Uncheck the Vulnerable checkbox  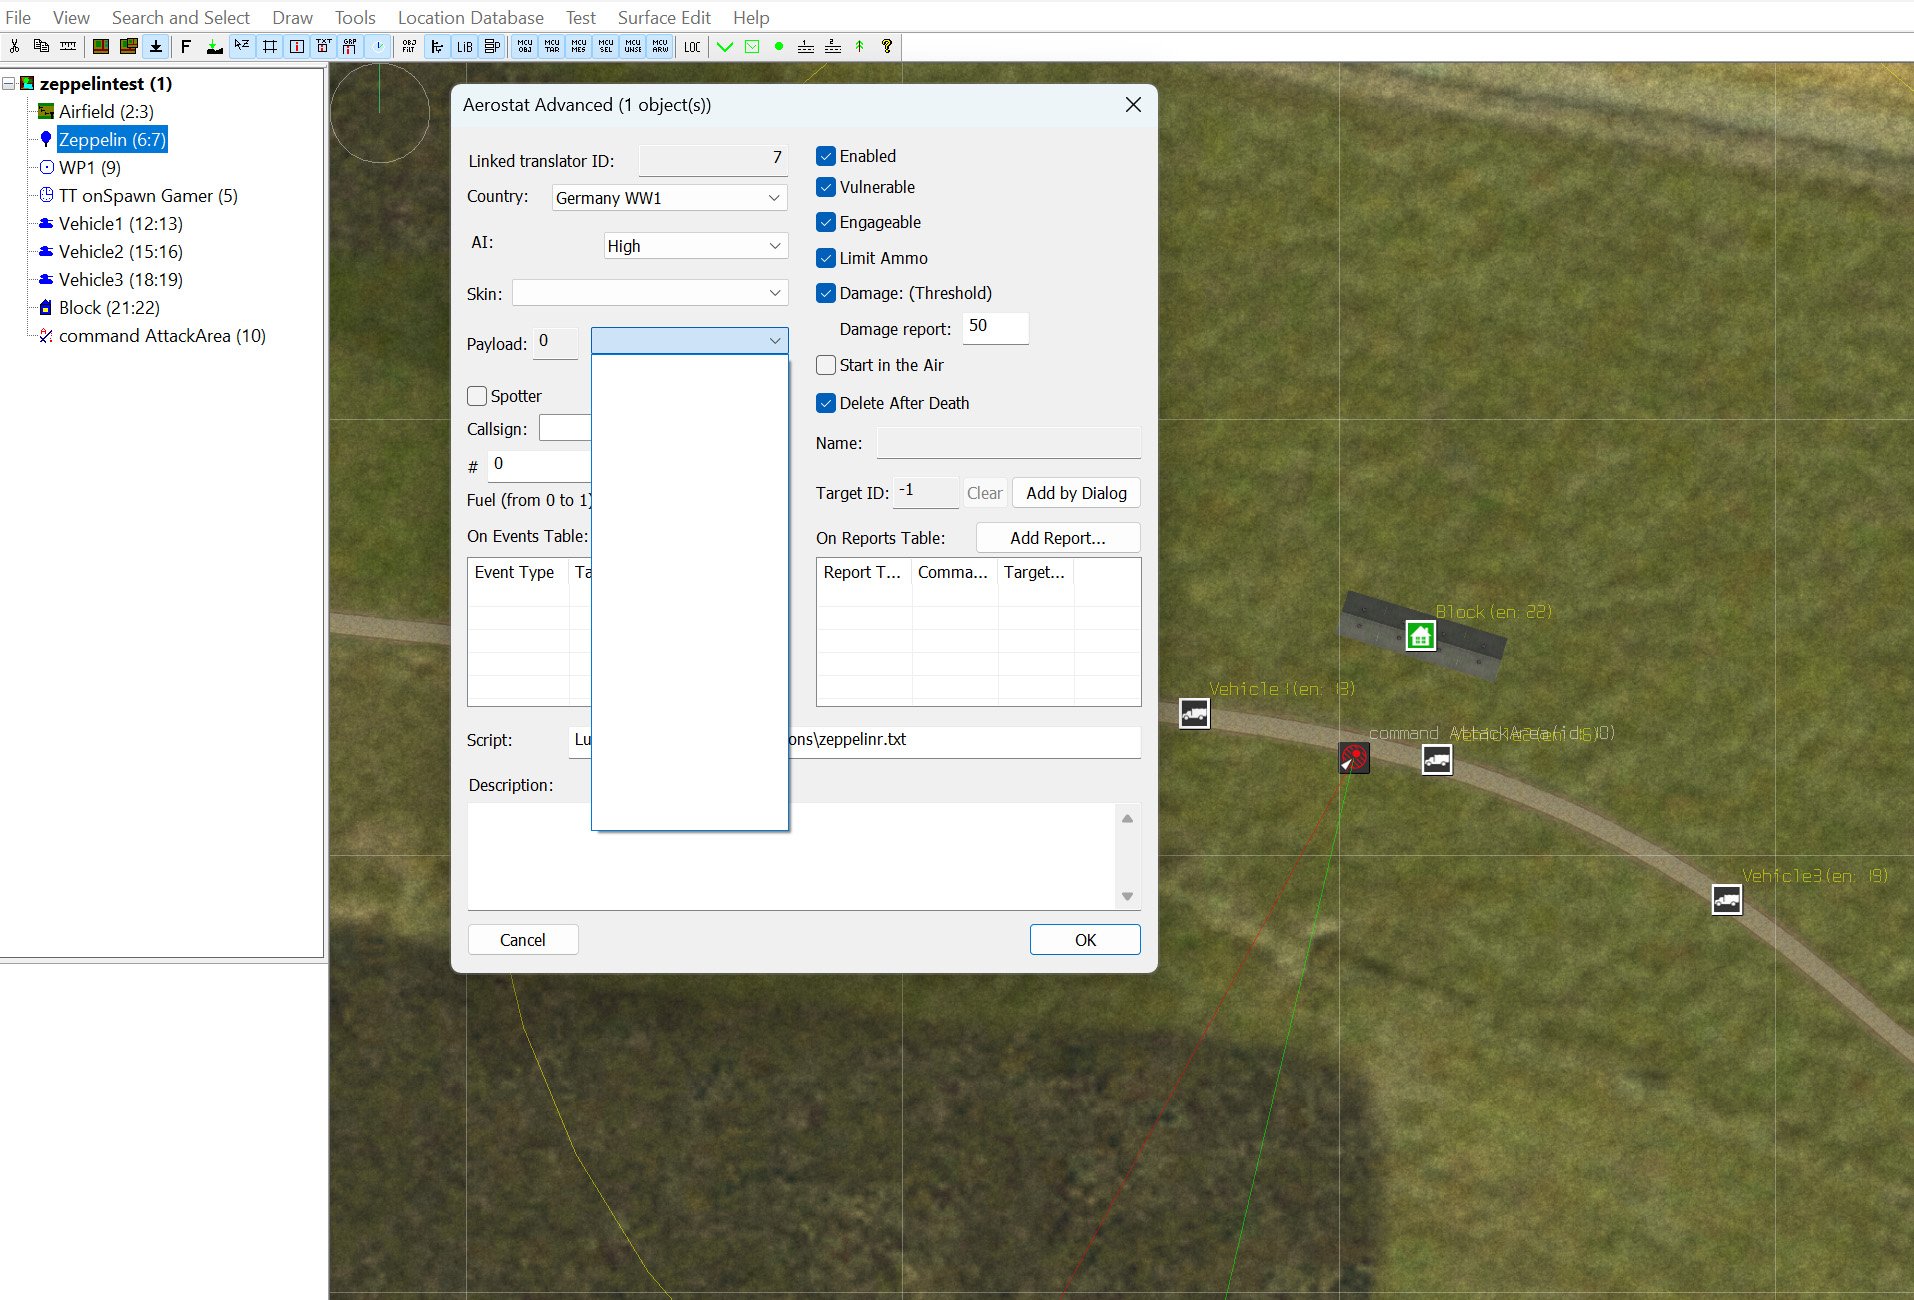pyautogui.click(x=826, y=187)
